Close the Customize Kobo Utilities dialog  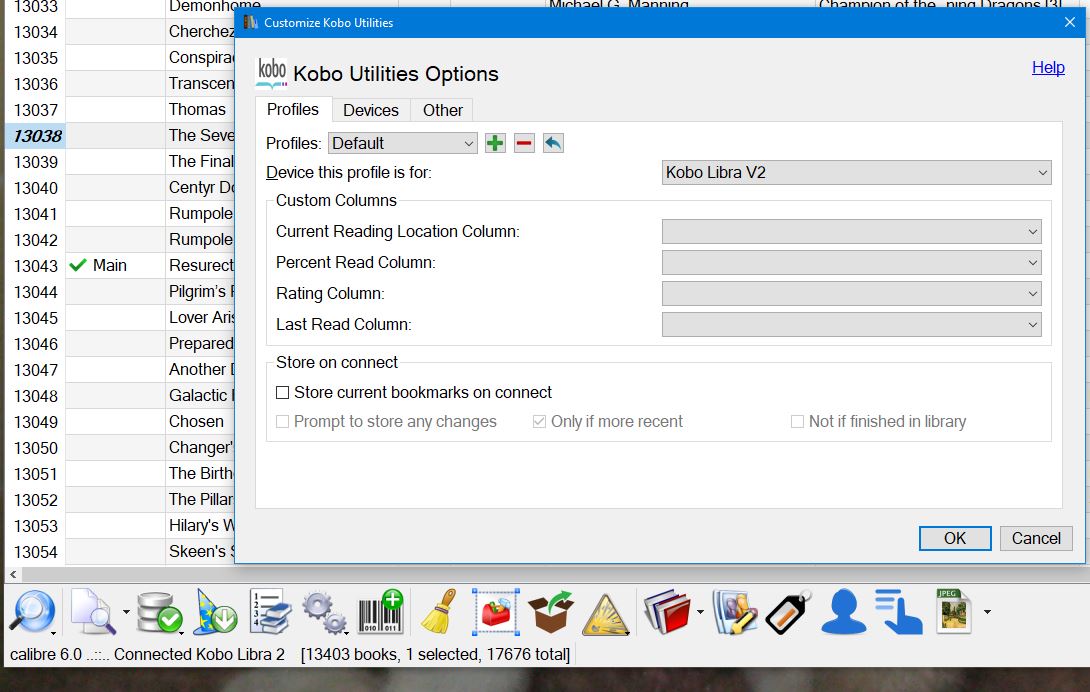(1070, 22)
